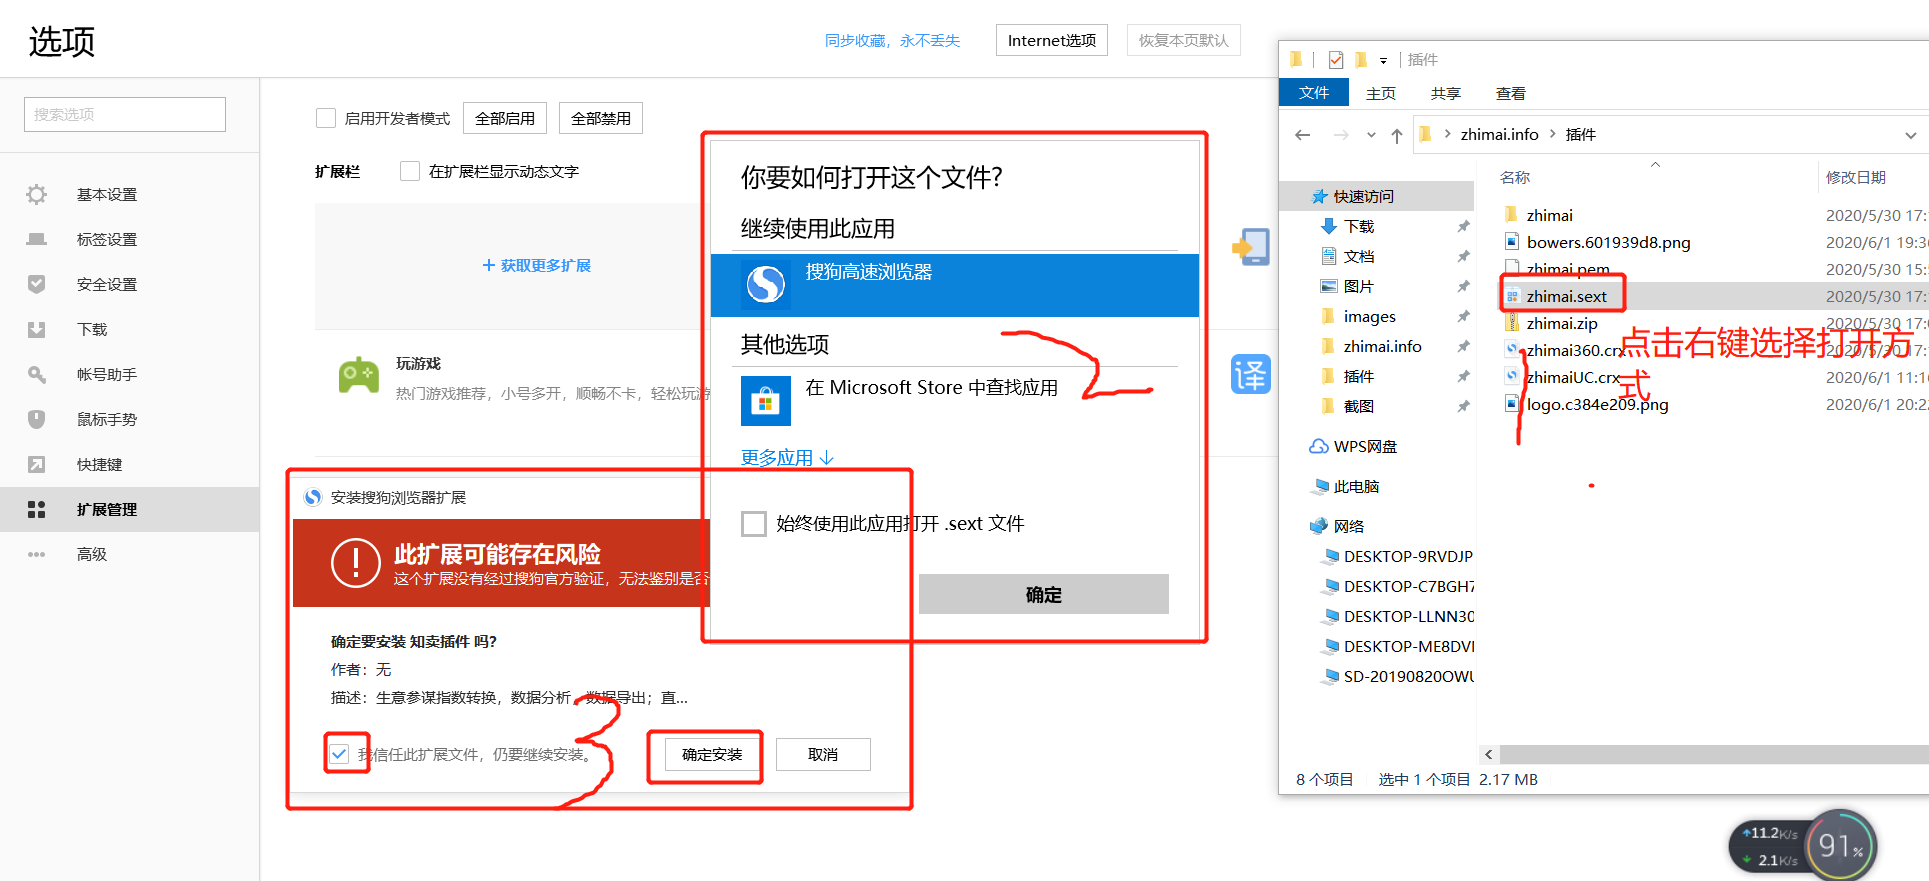
Task: Open the recent locations dropdown in Explorer
Action: pyautogui.click(x=1371, y=135)
